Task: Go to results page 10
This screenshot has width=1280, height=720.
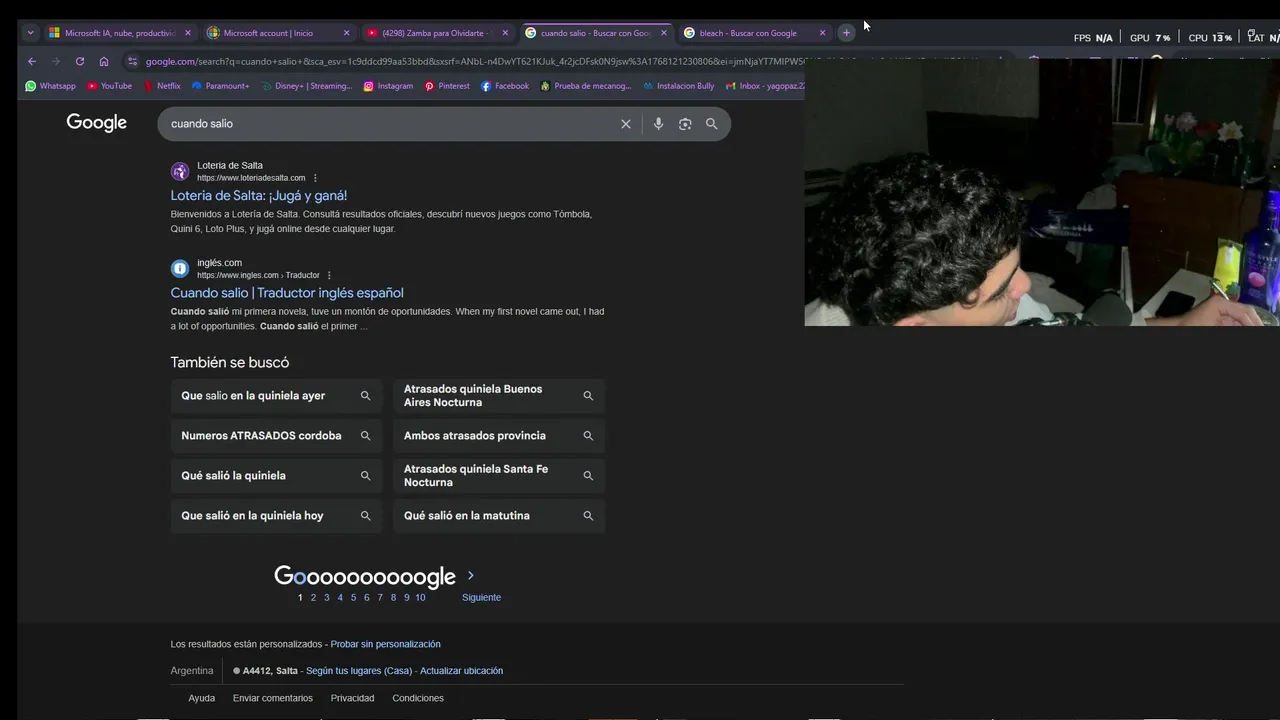Action: [420, 597]
